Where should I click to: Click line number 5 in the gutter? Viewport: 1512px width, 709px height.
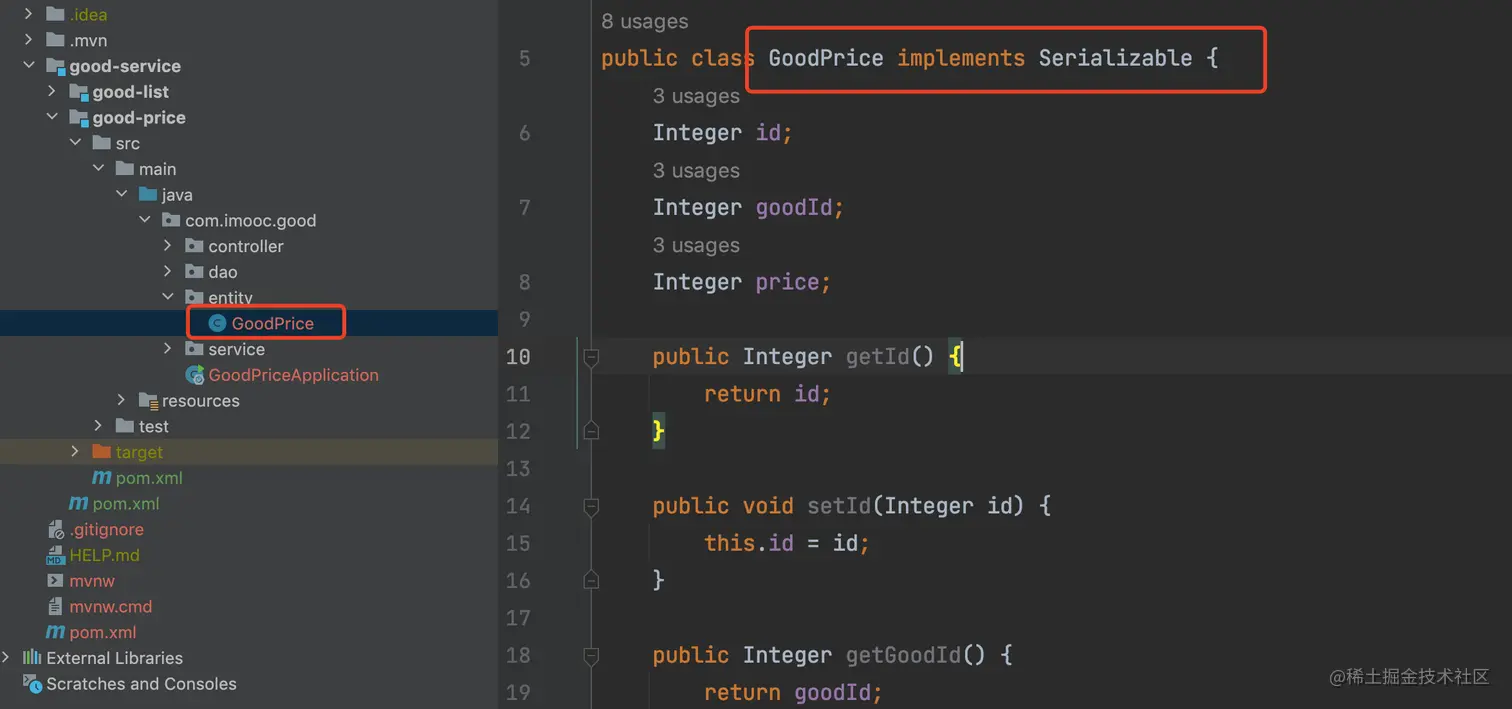tap(524, 58)
